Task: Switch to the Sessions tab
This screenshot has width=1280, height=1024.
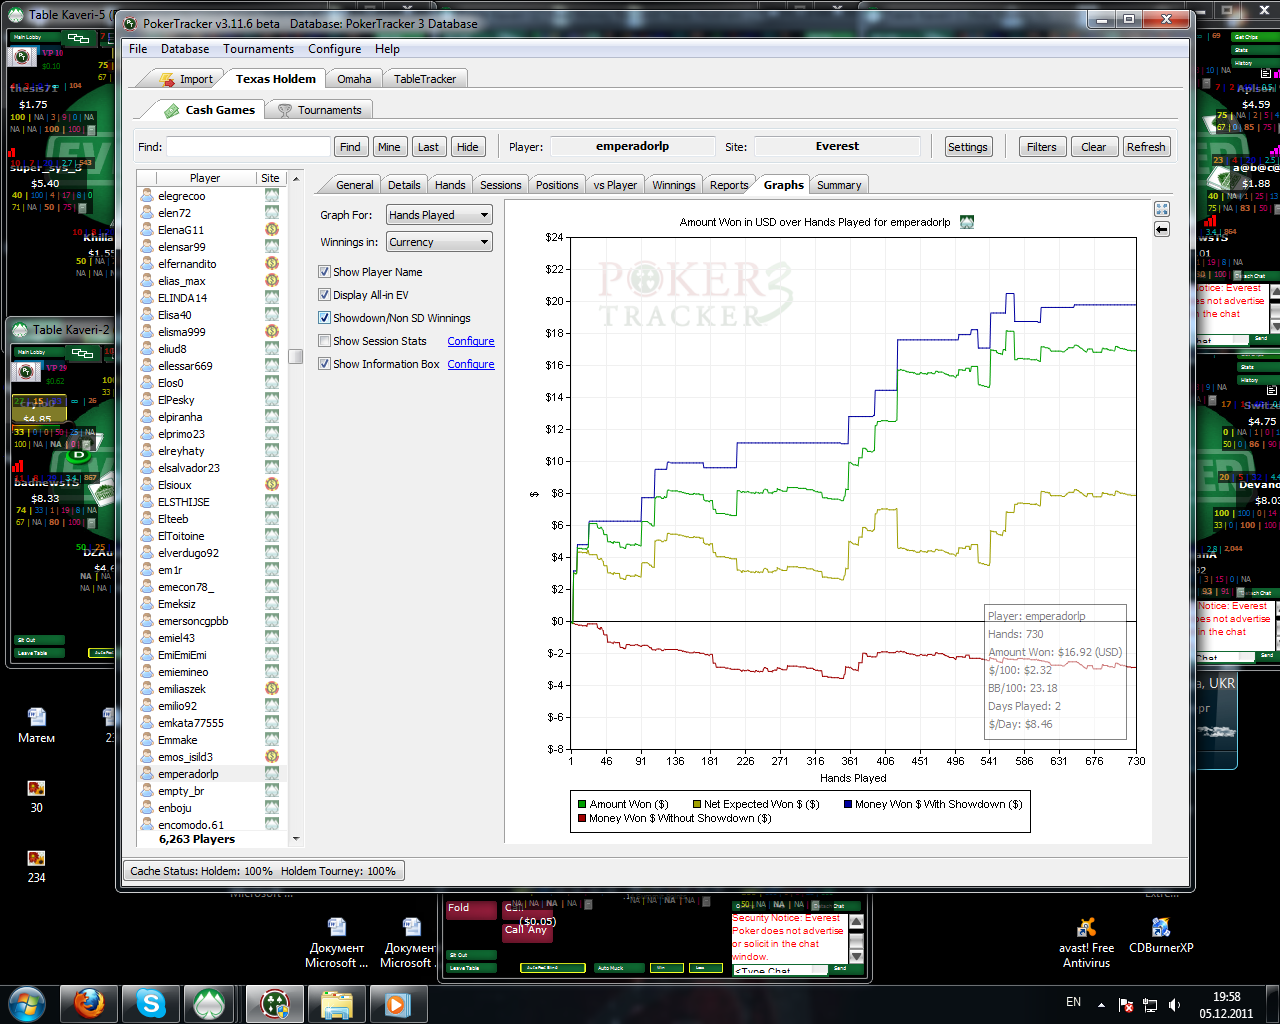Action: point(500,185)
